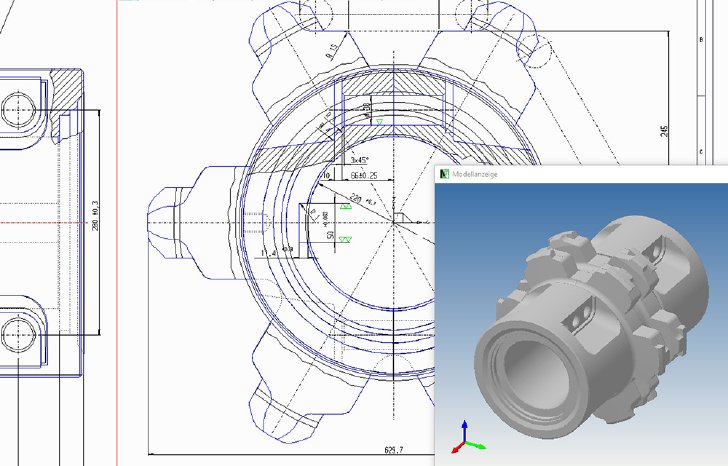
Task: Select the R 15 radius annotation
Action: pyautogui.click(x=332, y=52)
